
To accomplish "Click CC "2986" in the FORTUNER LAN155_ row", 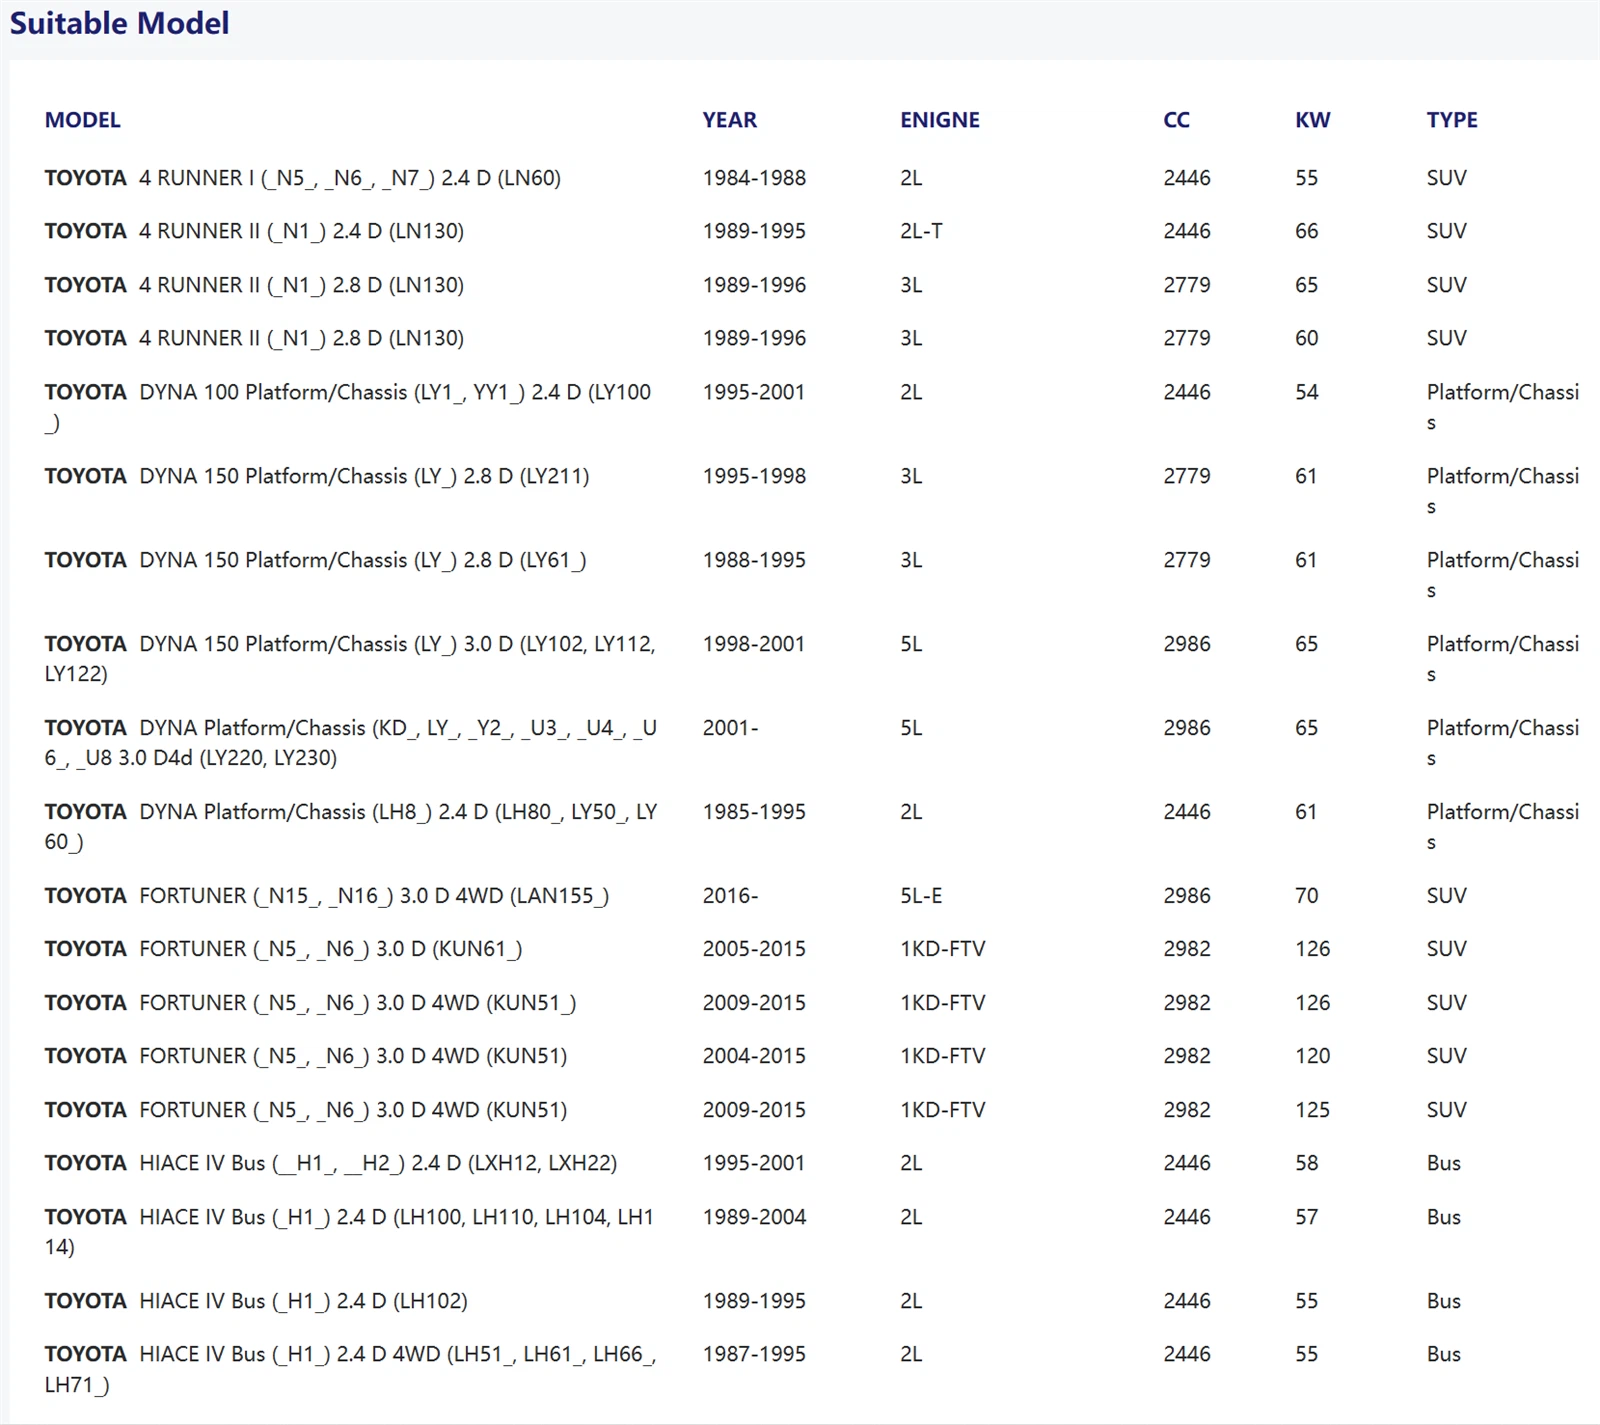I will point(1187,896).
